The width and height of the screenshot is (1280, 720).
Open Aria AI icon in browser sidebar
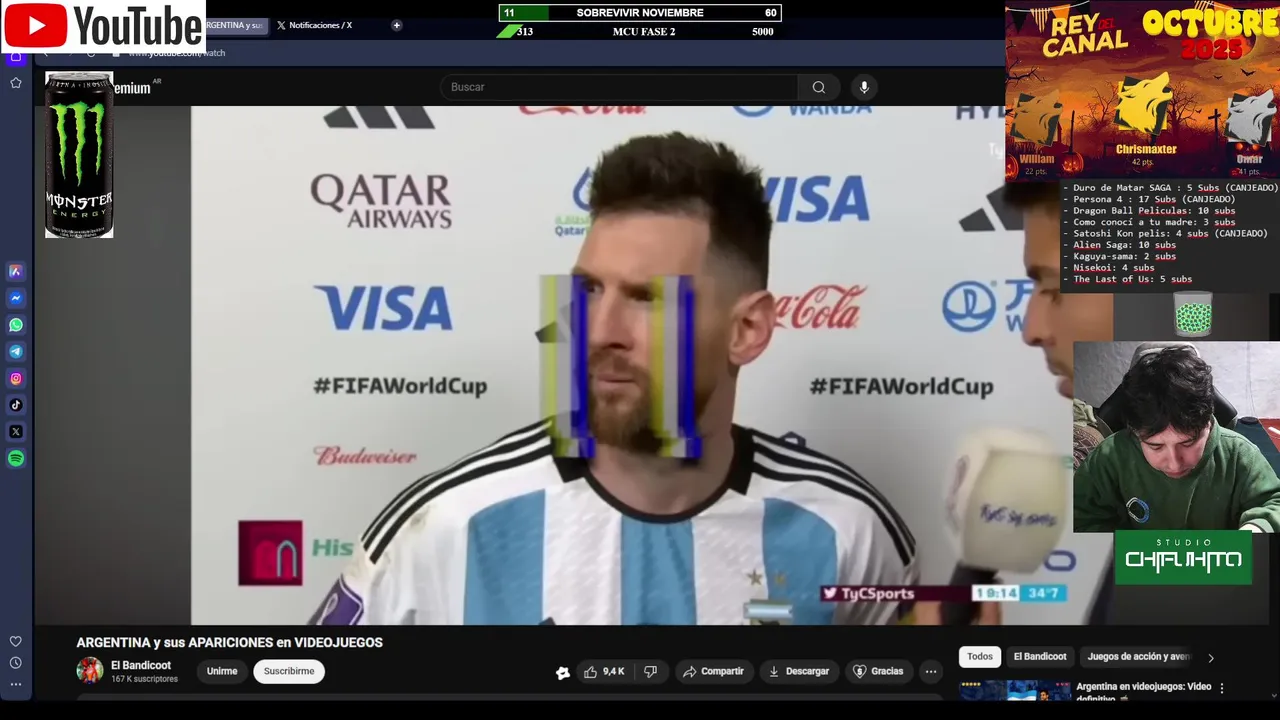coord(16,271)
